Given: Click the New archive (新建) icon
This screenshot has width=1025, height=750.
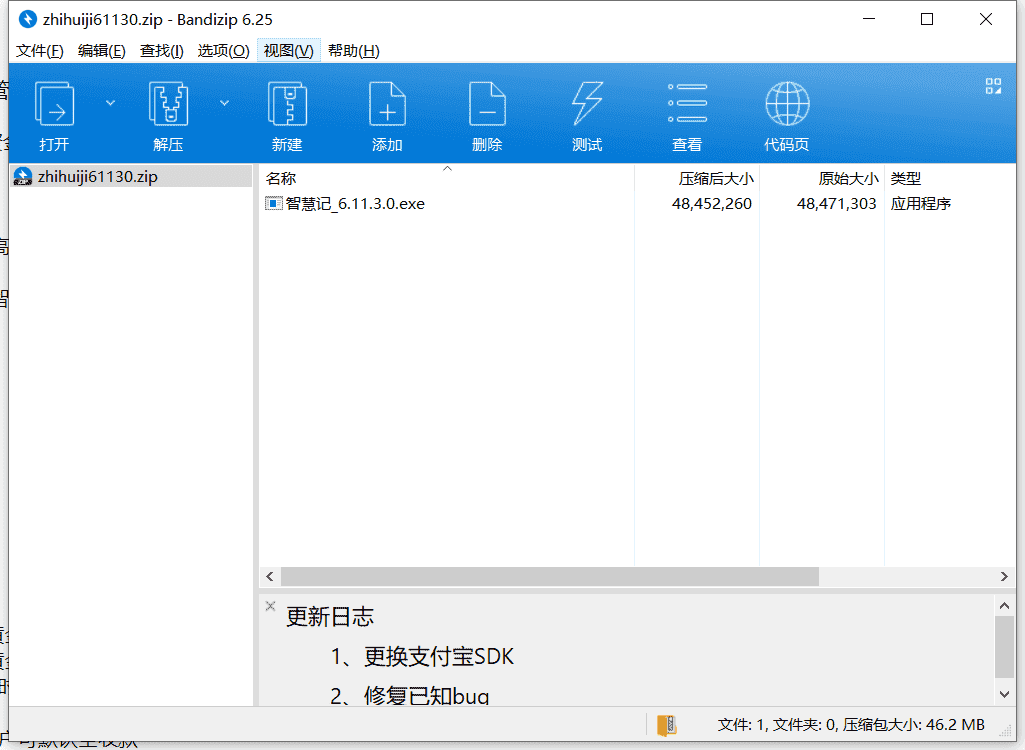Looking at the screenshot, I should pos(287,103).
